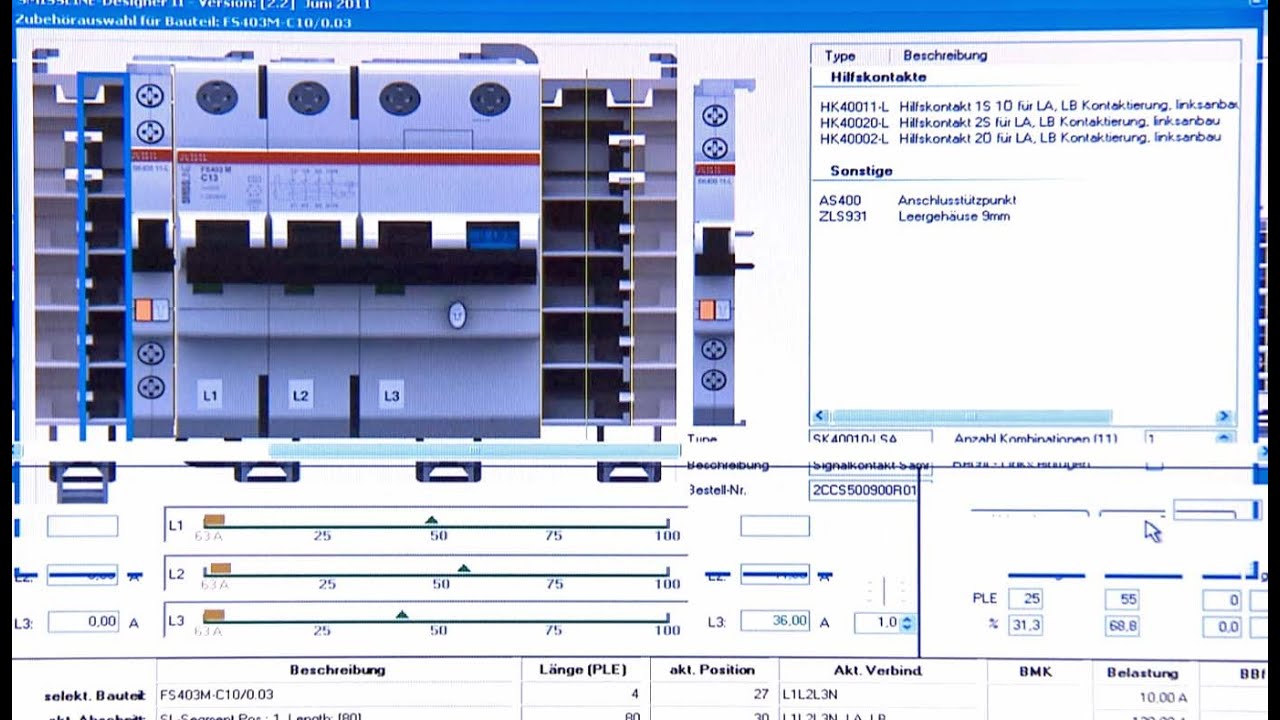Viewport: 1280px width, 720px height.
Task: Click the L3 load bar triangle marker
Action: tap(402, 615)
